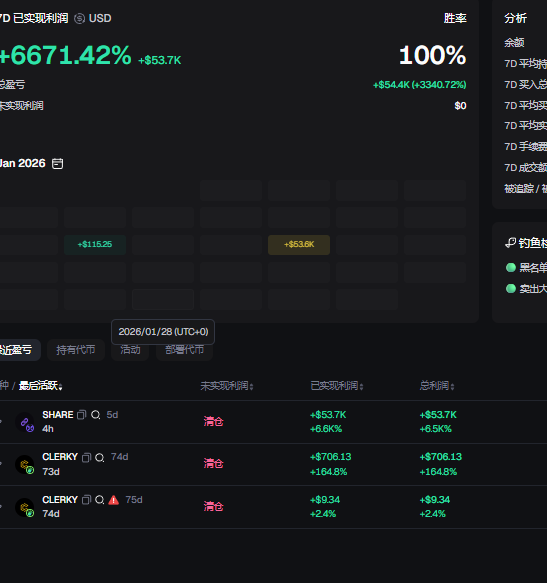Viewport: 547px width, 583px height.
Task: Search the CLERKY 75d token
Action: [x=99, y=500]
